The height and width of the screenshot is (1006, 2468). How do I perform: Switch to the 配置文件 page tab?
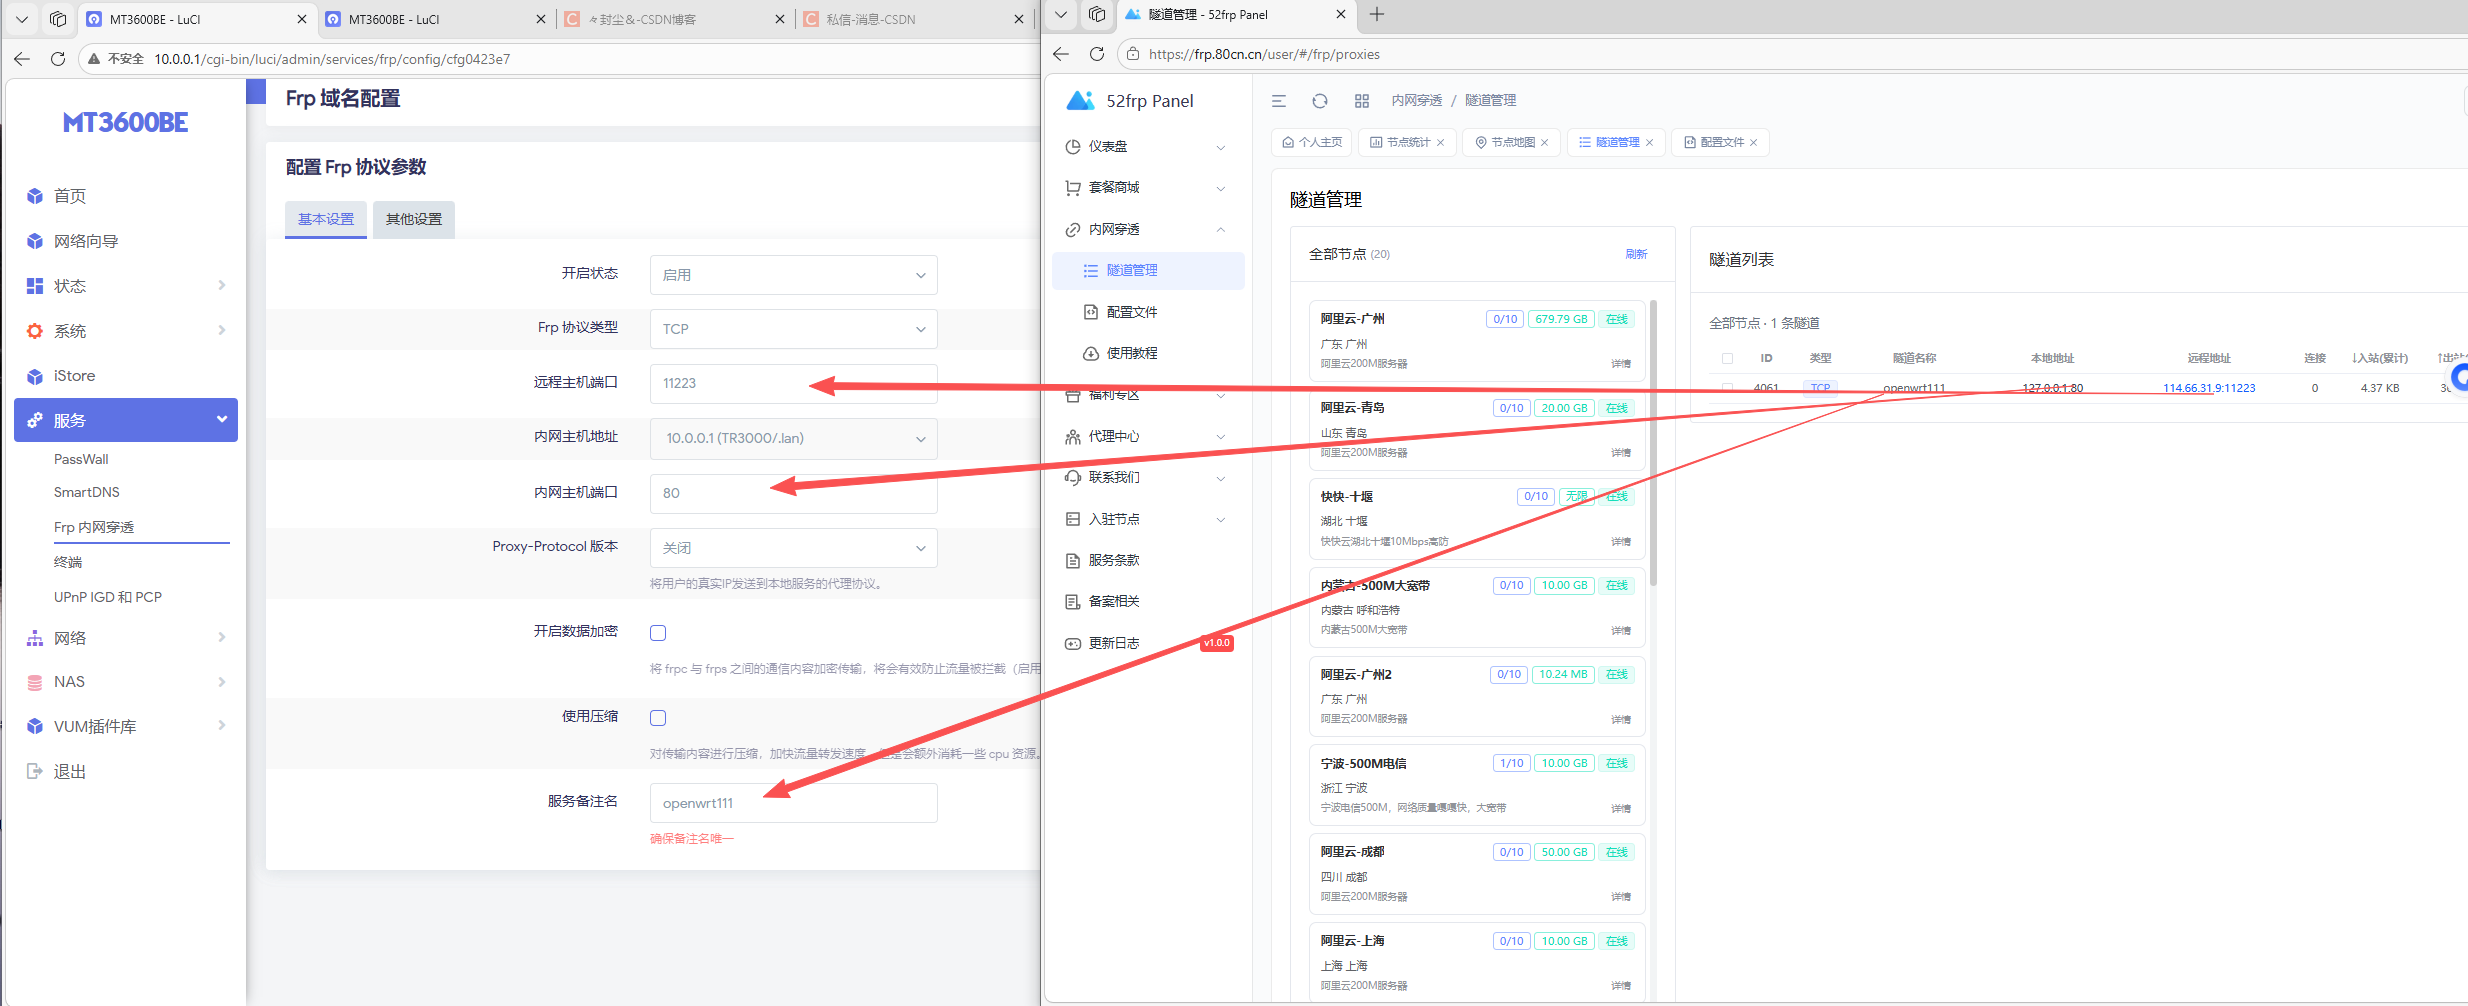coord(1721,142)
